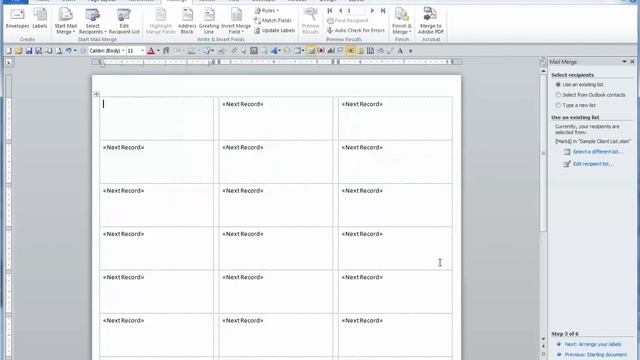This screenshot has height=360, width=640.
Task: Go to the previous record arrow
Action: pos(340,11)
